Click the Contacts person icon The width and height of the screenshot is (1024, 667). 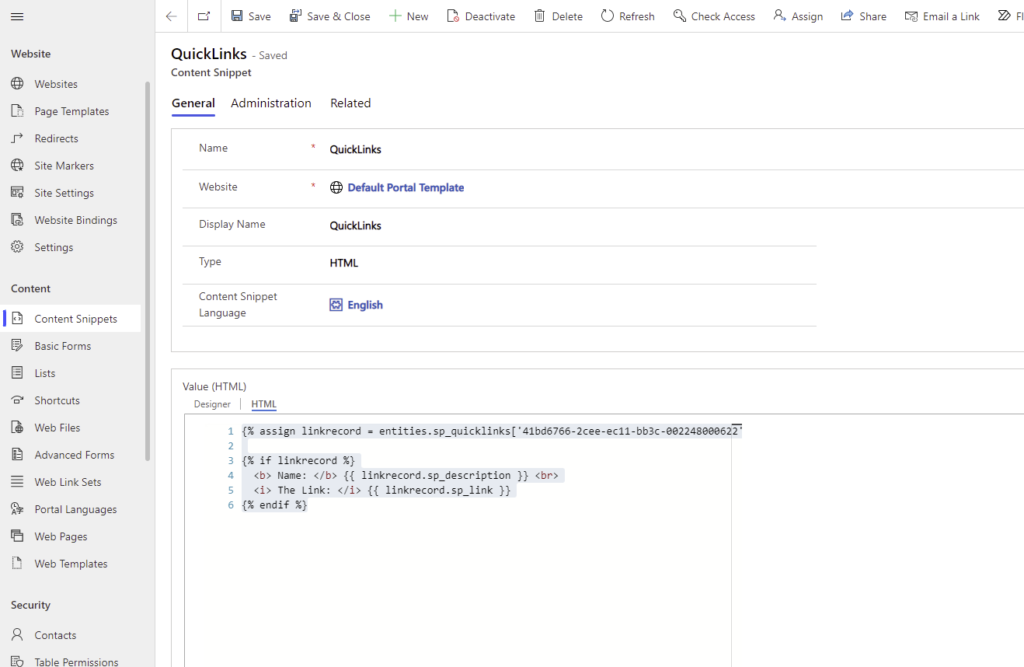point(18,635)
